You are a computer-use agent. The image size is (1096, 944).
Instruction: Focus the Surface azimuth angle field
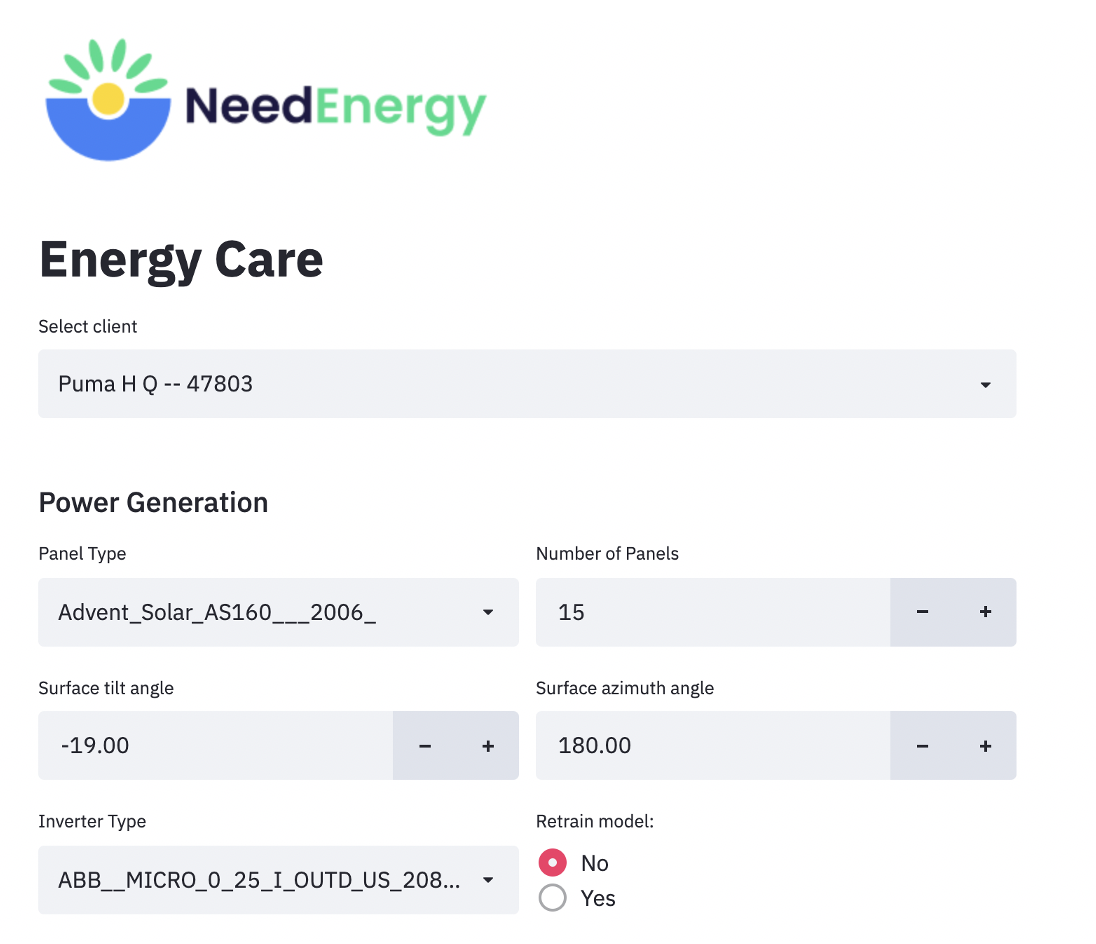(x=713, y=746)
